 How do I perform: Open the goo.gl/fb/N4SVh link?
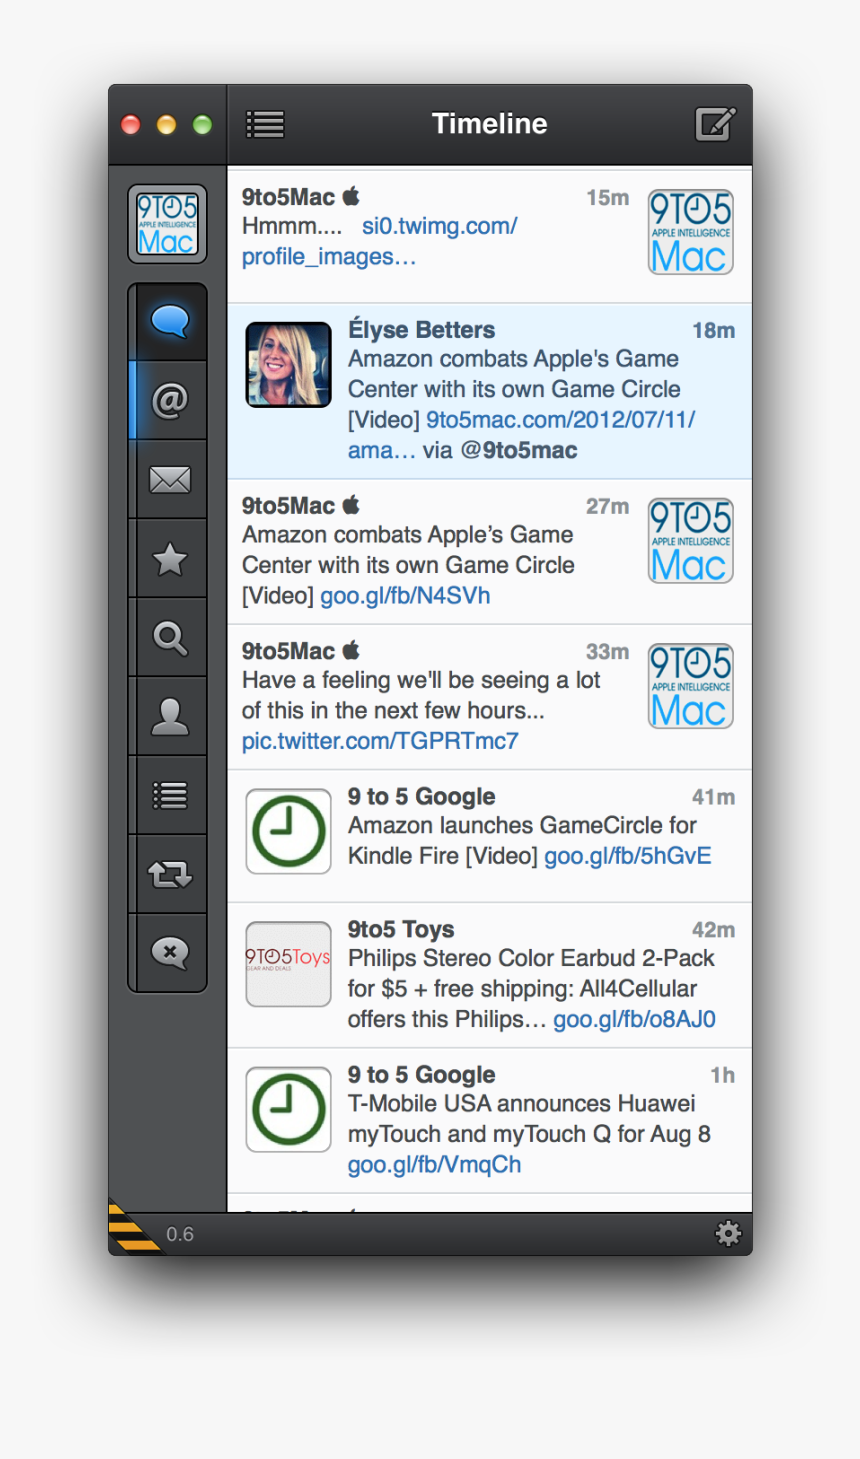pos(405,596)
